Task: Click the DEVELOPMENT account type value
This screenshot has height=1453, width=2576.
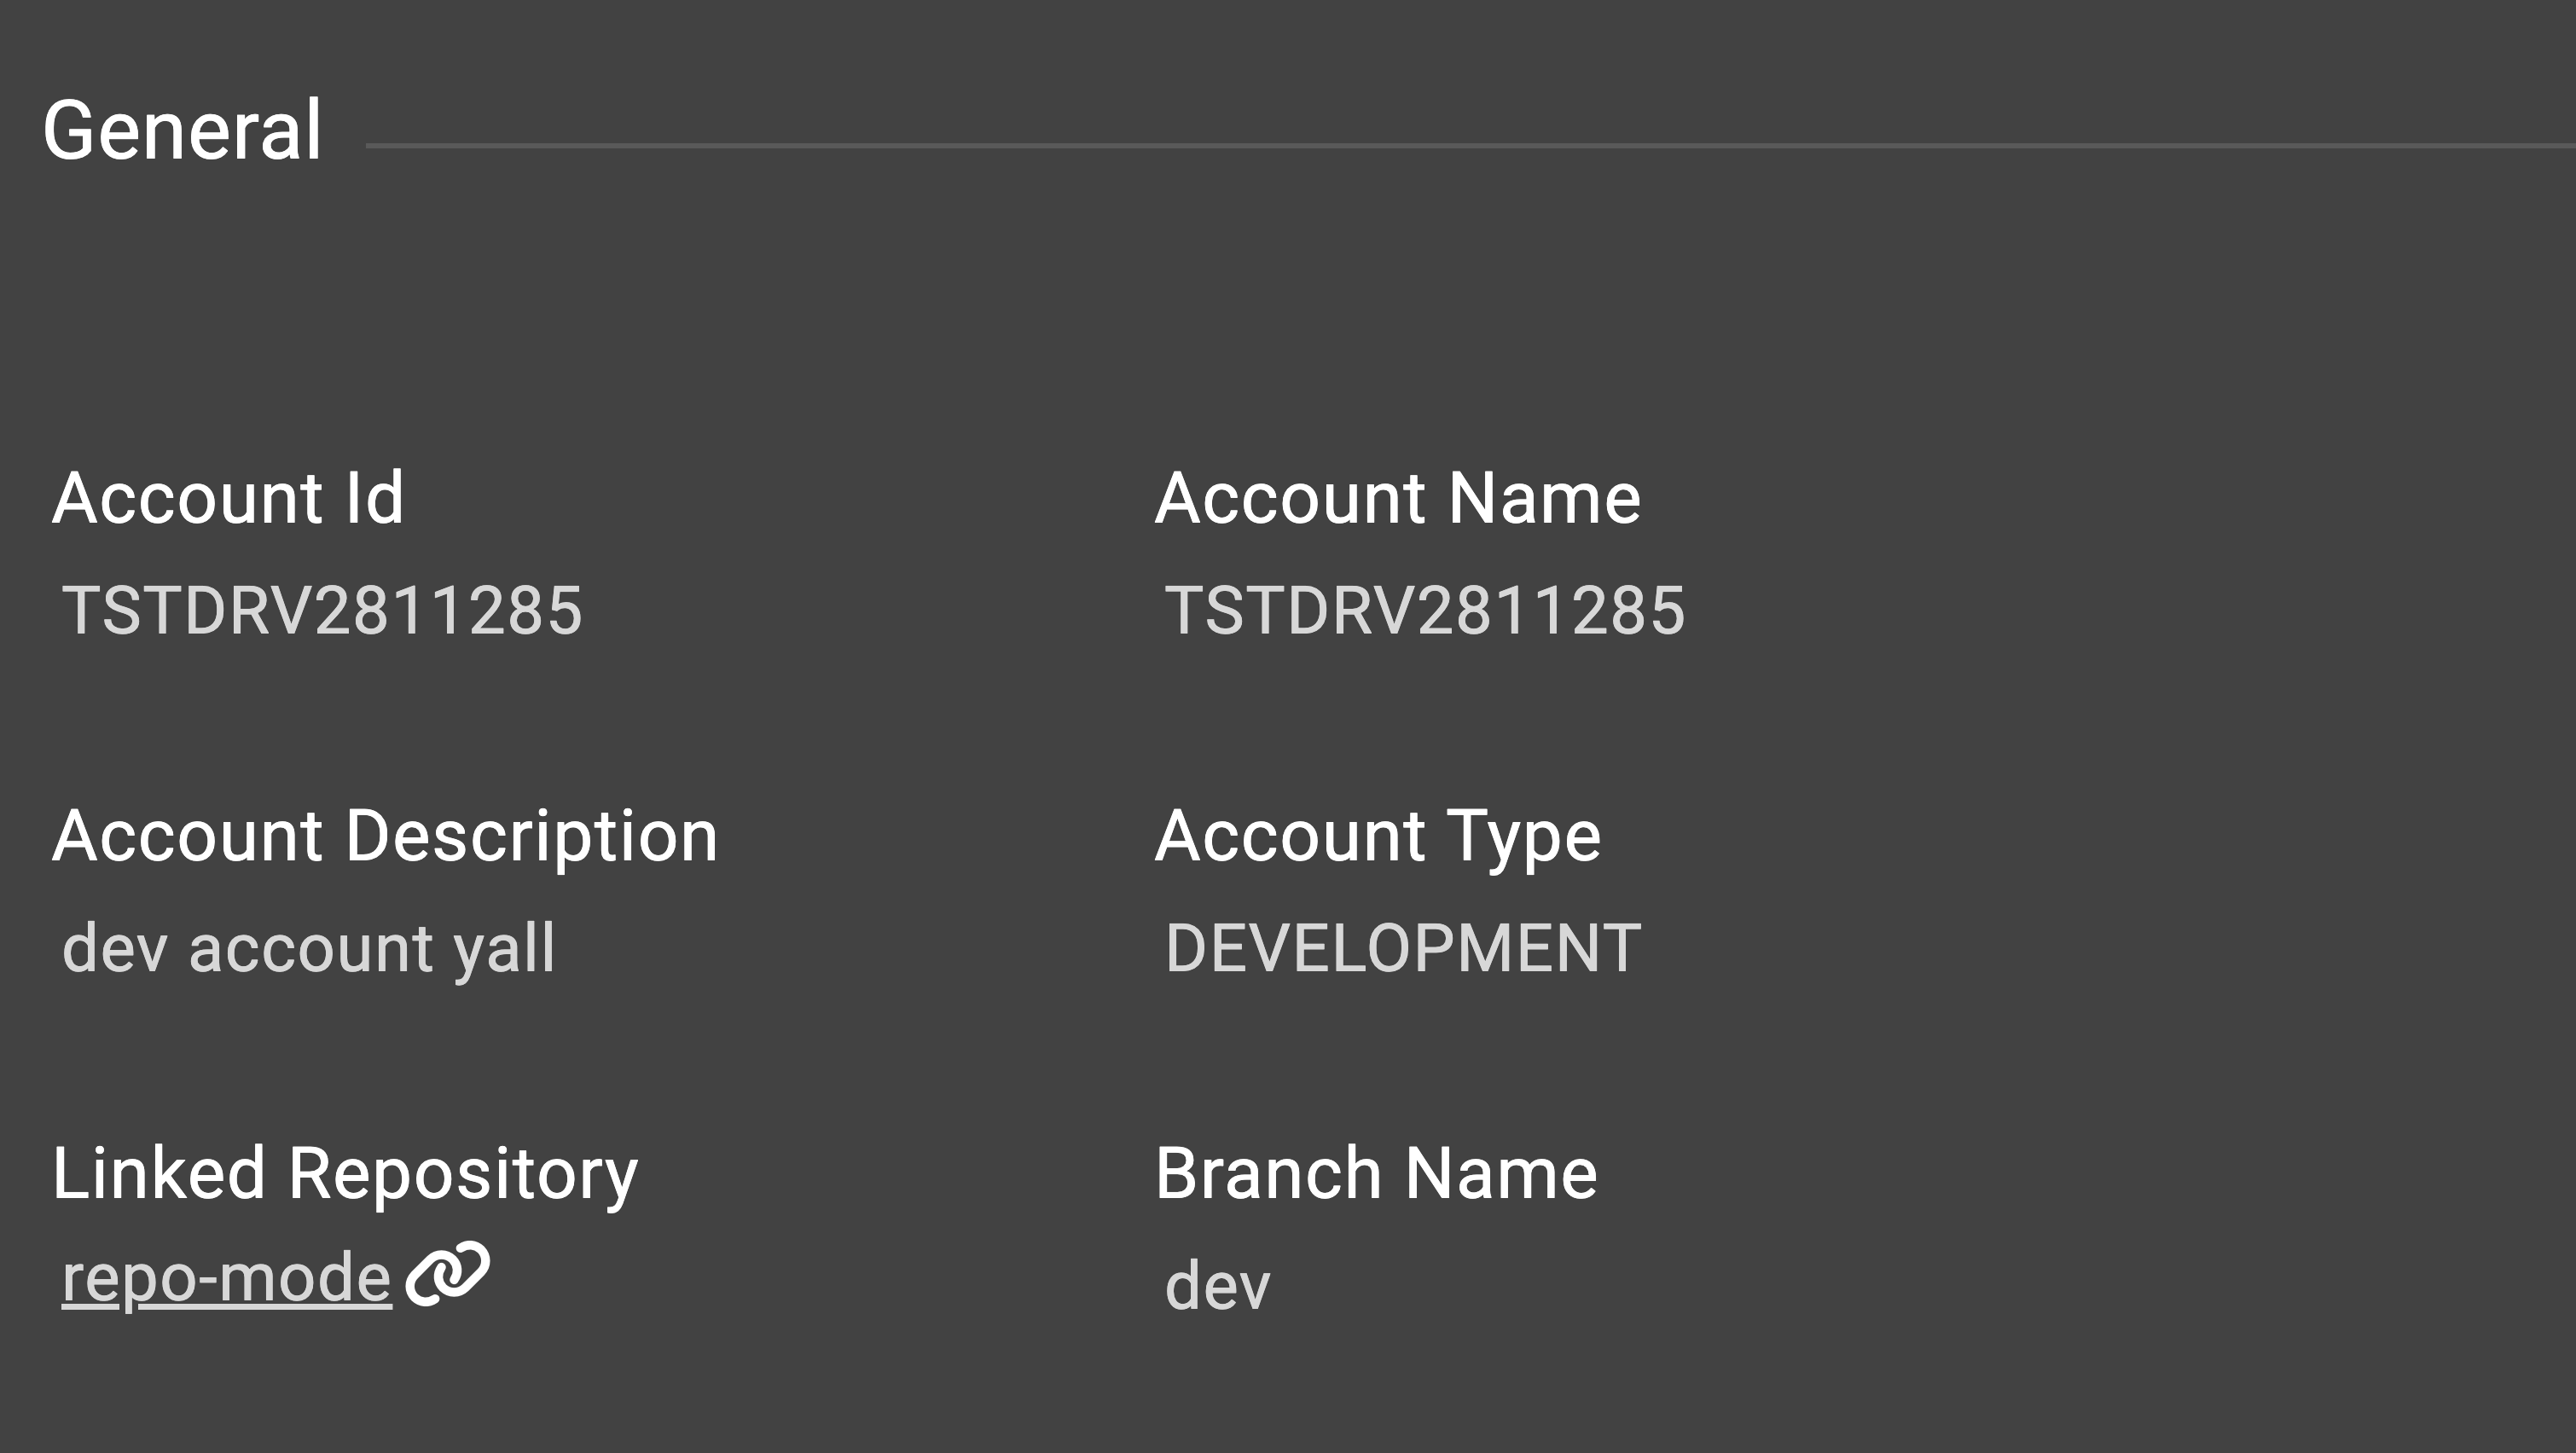Action: click(x=1402, y=948)
